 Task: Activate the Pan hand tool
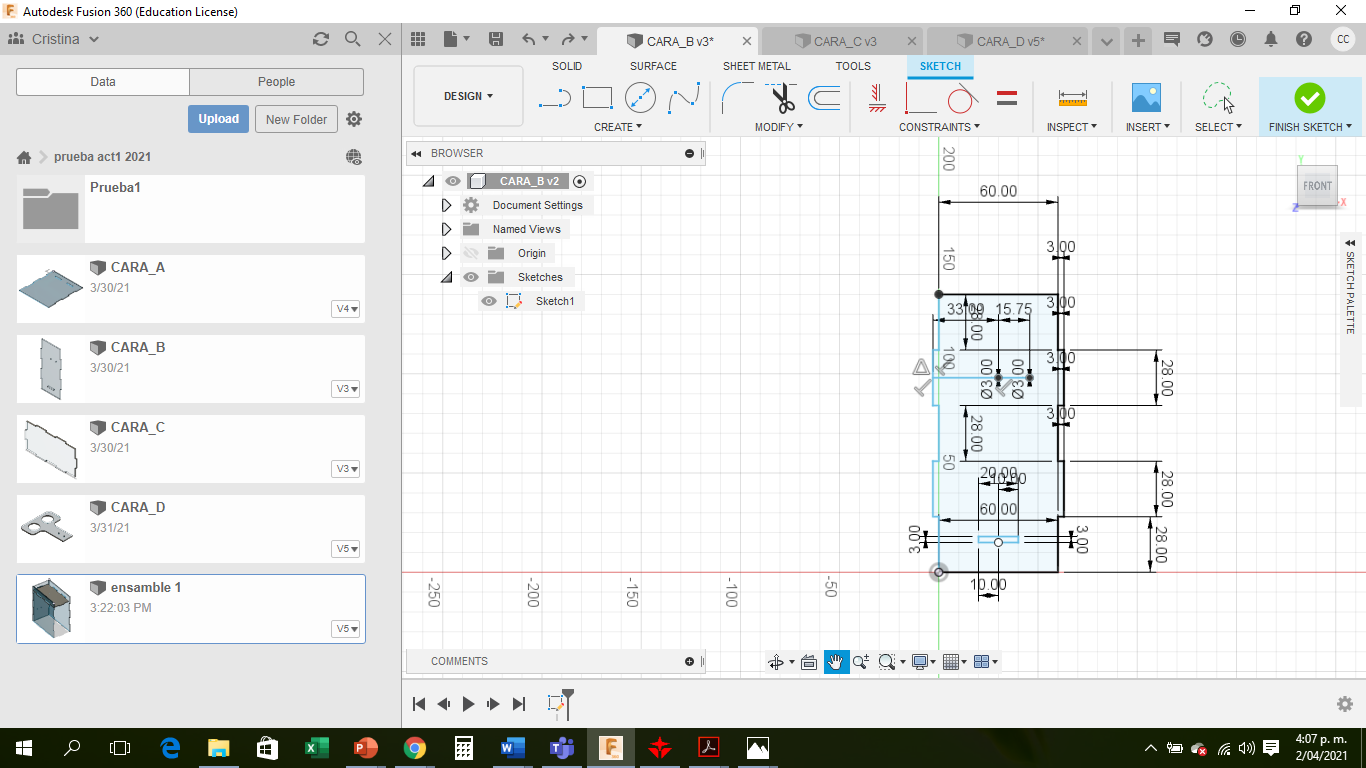836,662
